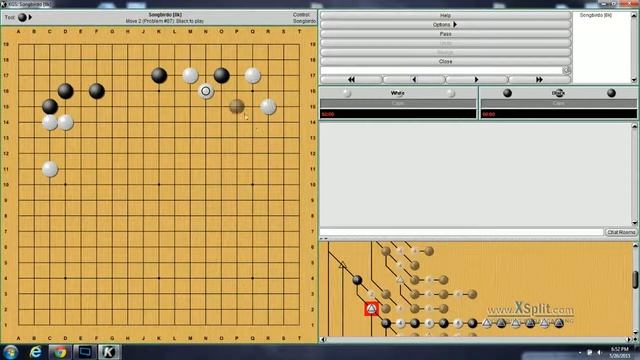Step back one move

(x=414, y=80)
